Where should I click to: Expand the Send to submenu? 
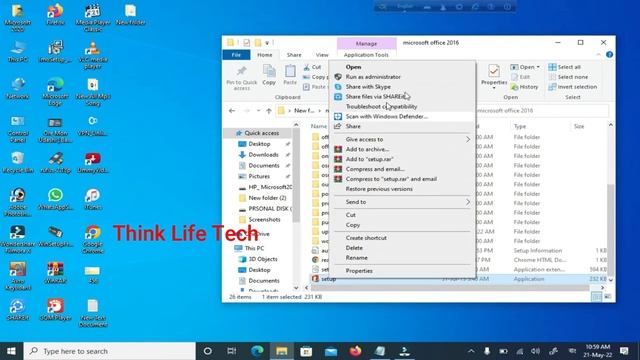(402, 202)
